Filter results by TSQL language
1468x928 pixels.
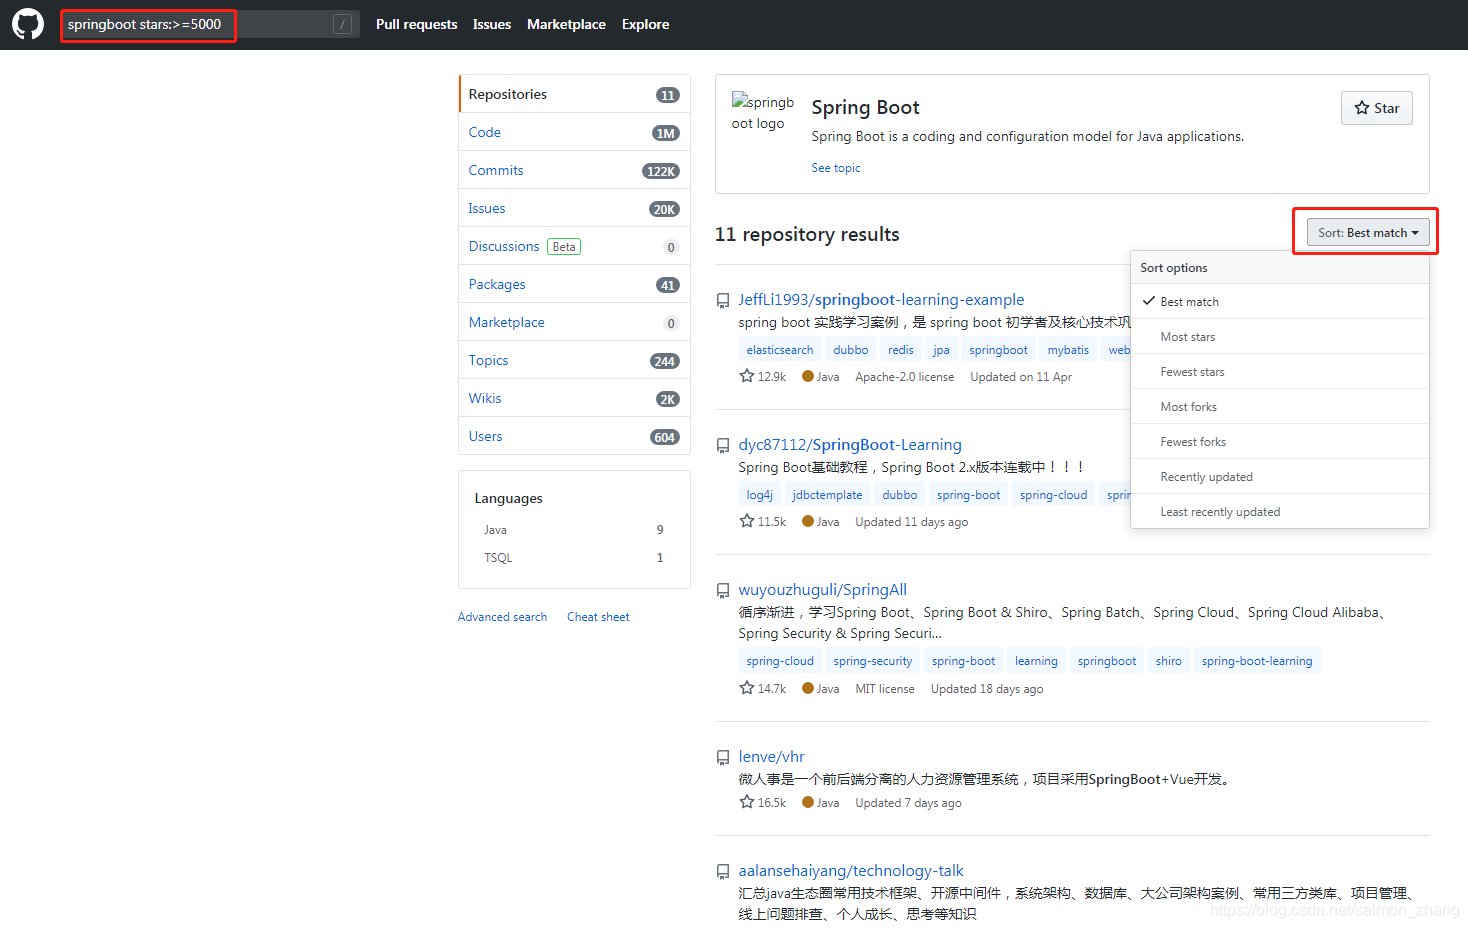(574, 558)
